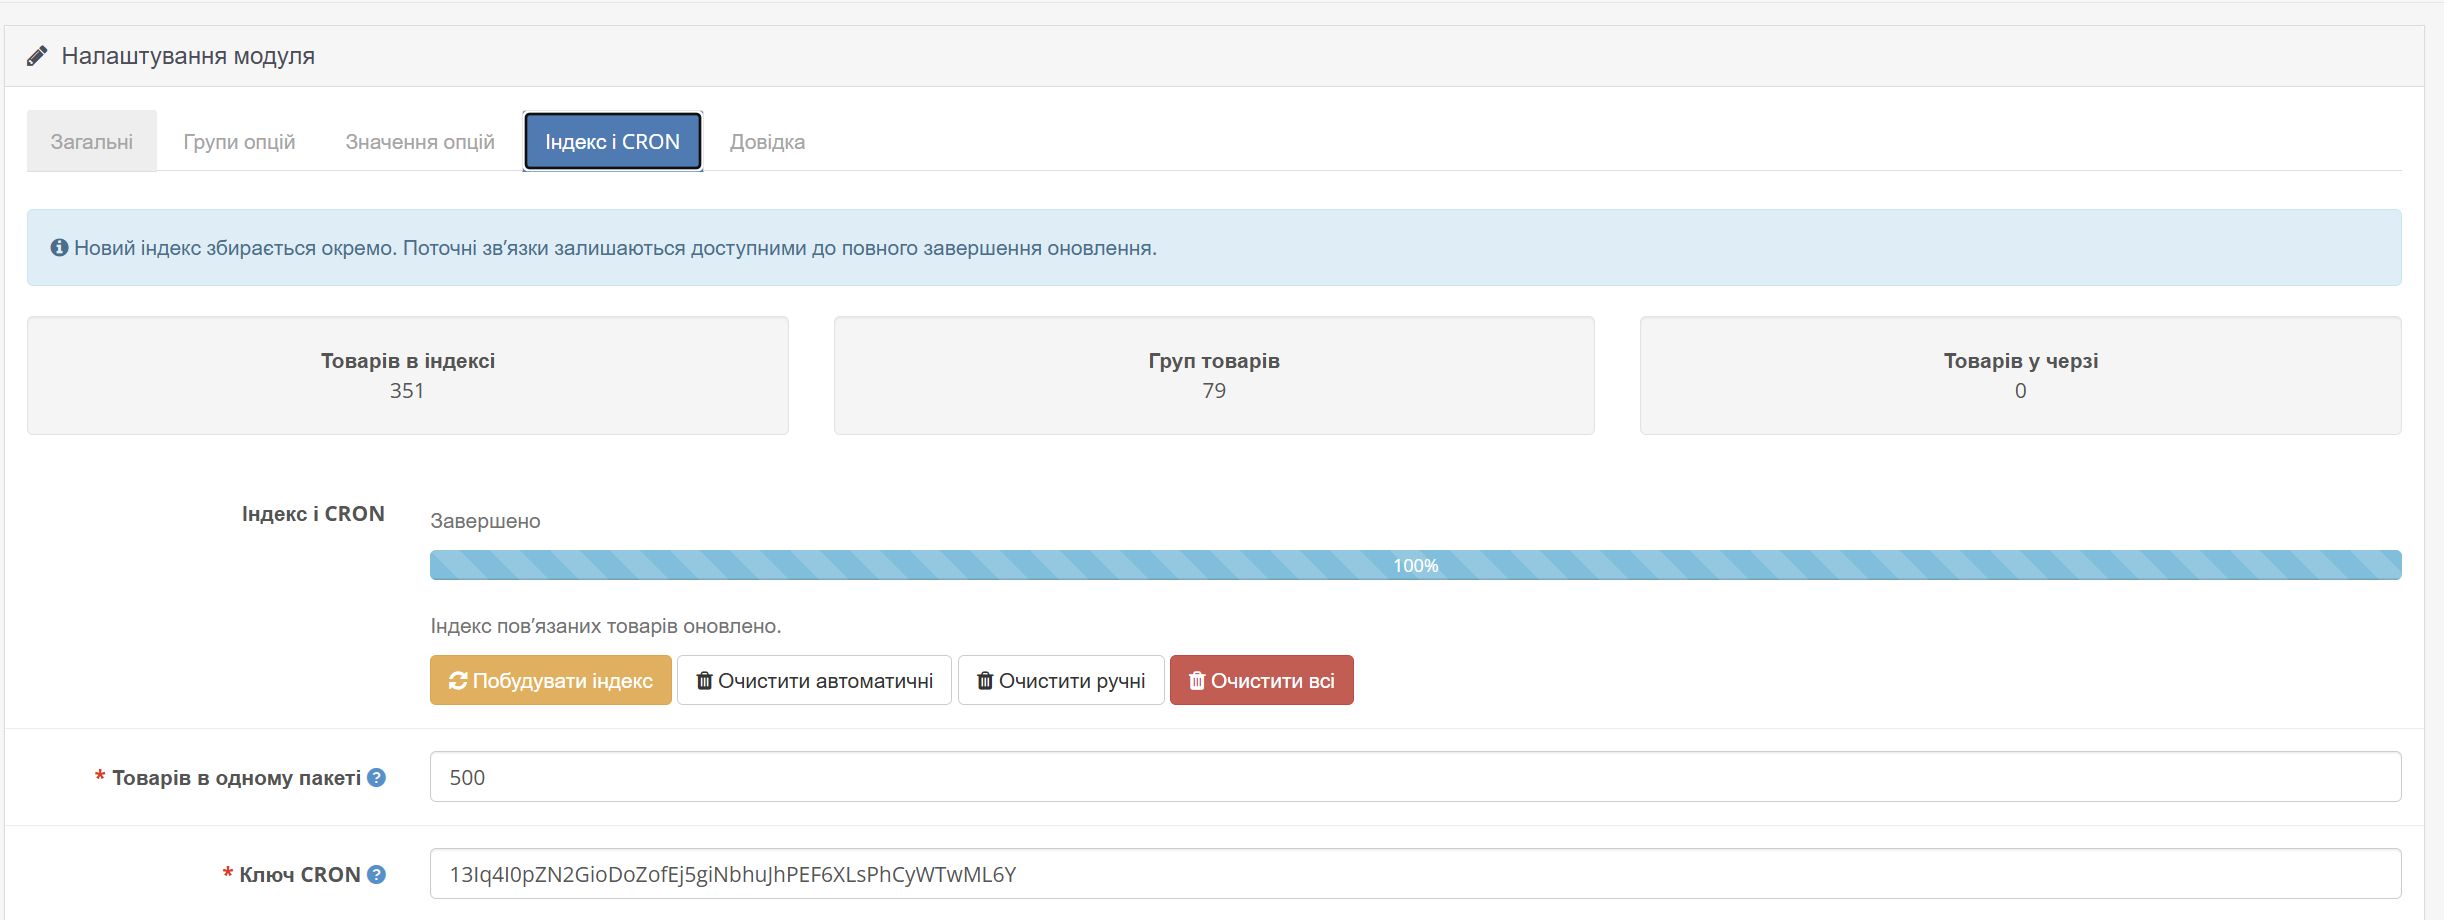Open the Загальні tab

92,142
